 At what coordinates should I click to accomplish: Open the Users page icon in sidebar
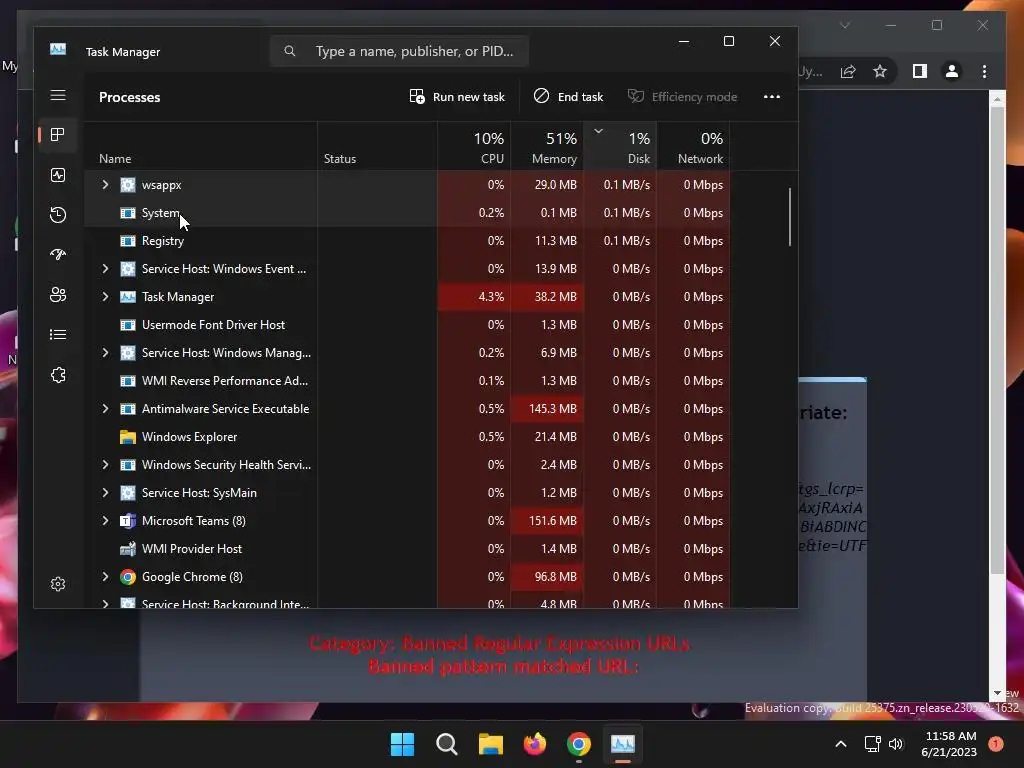(x=58, y=295)
